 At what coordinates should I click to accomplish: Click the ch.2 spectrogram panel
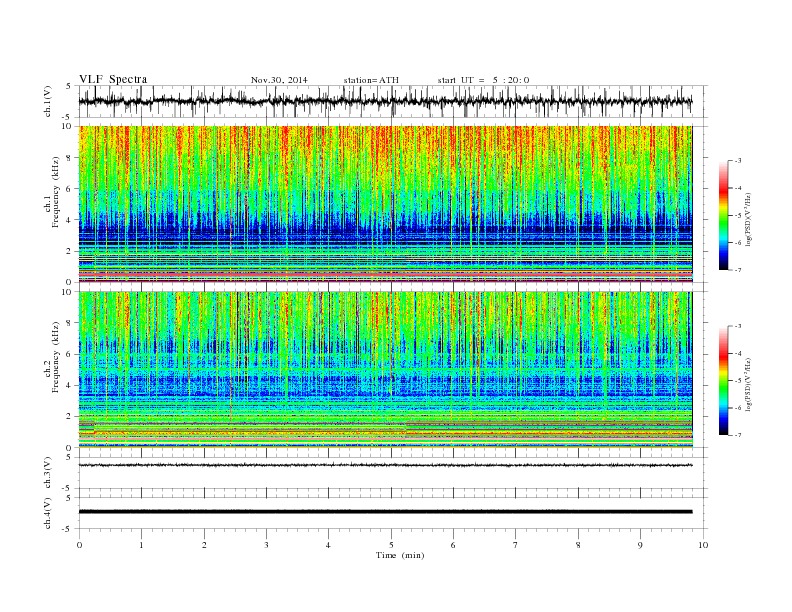point(385,370)
